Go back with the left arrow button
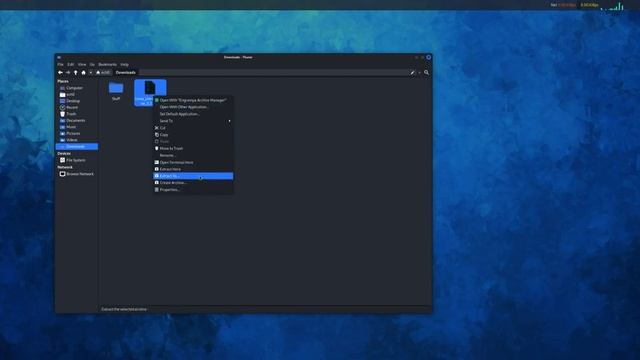 point(60,73)
